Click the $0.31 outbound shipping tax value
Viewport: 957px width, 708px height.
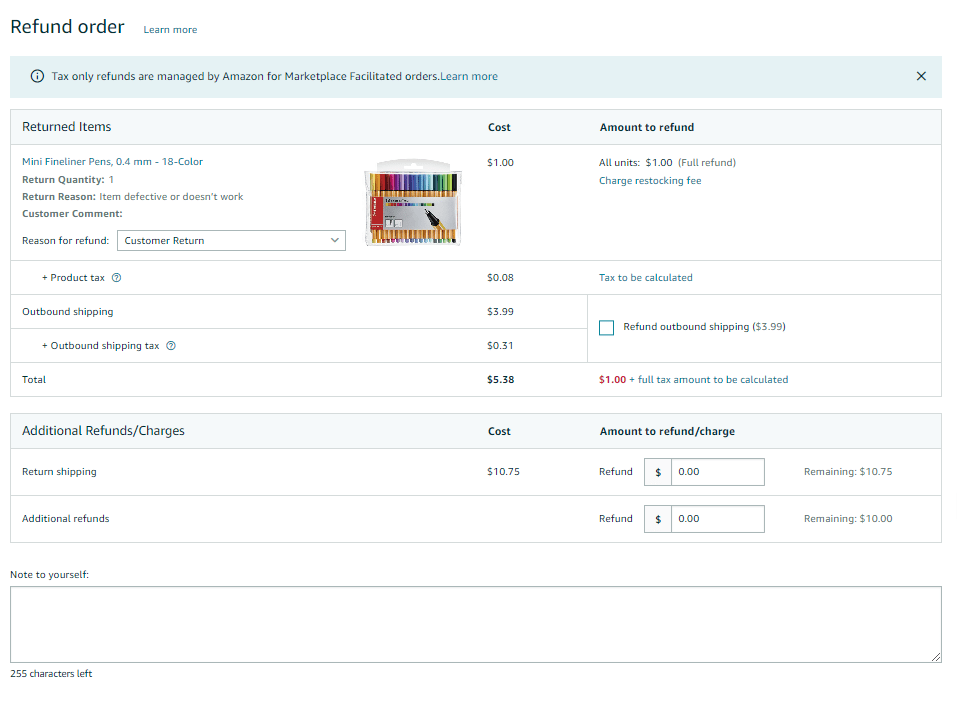pyautogui.click(x=500, y=345)
